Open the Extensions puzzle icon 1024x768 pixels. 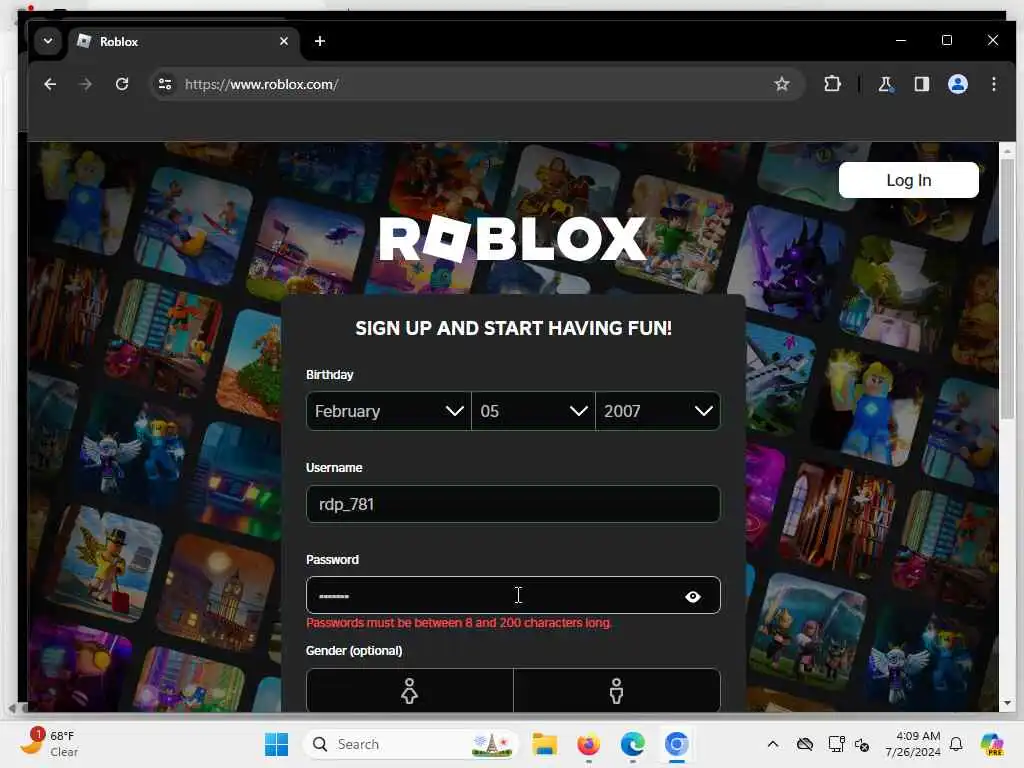[x=832, y=84]
